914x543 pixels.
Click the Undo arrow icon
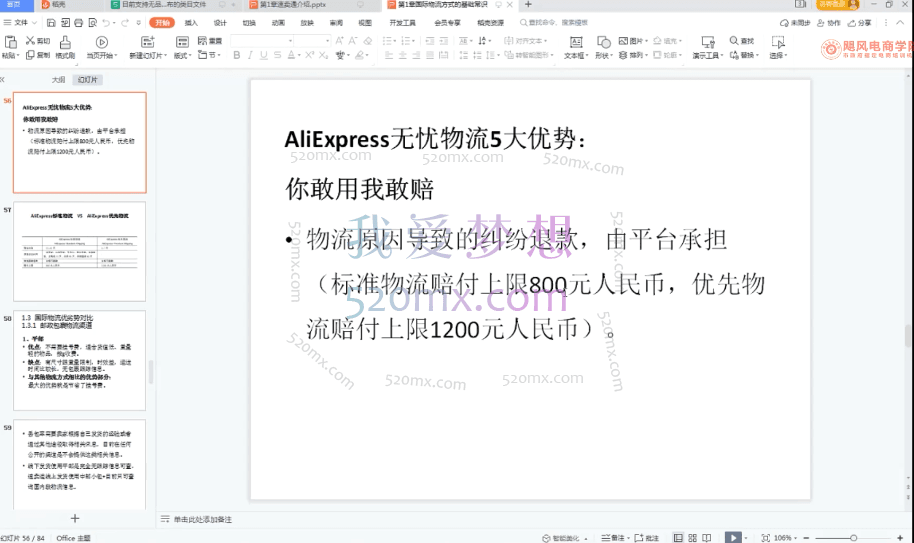click(x=106, y=23)
